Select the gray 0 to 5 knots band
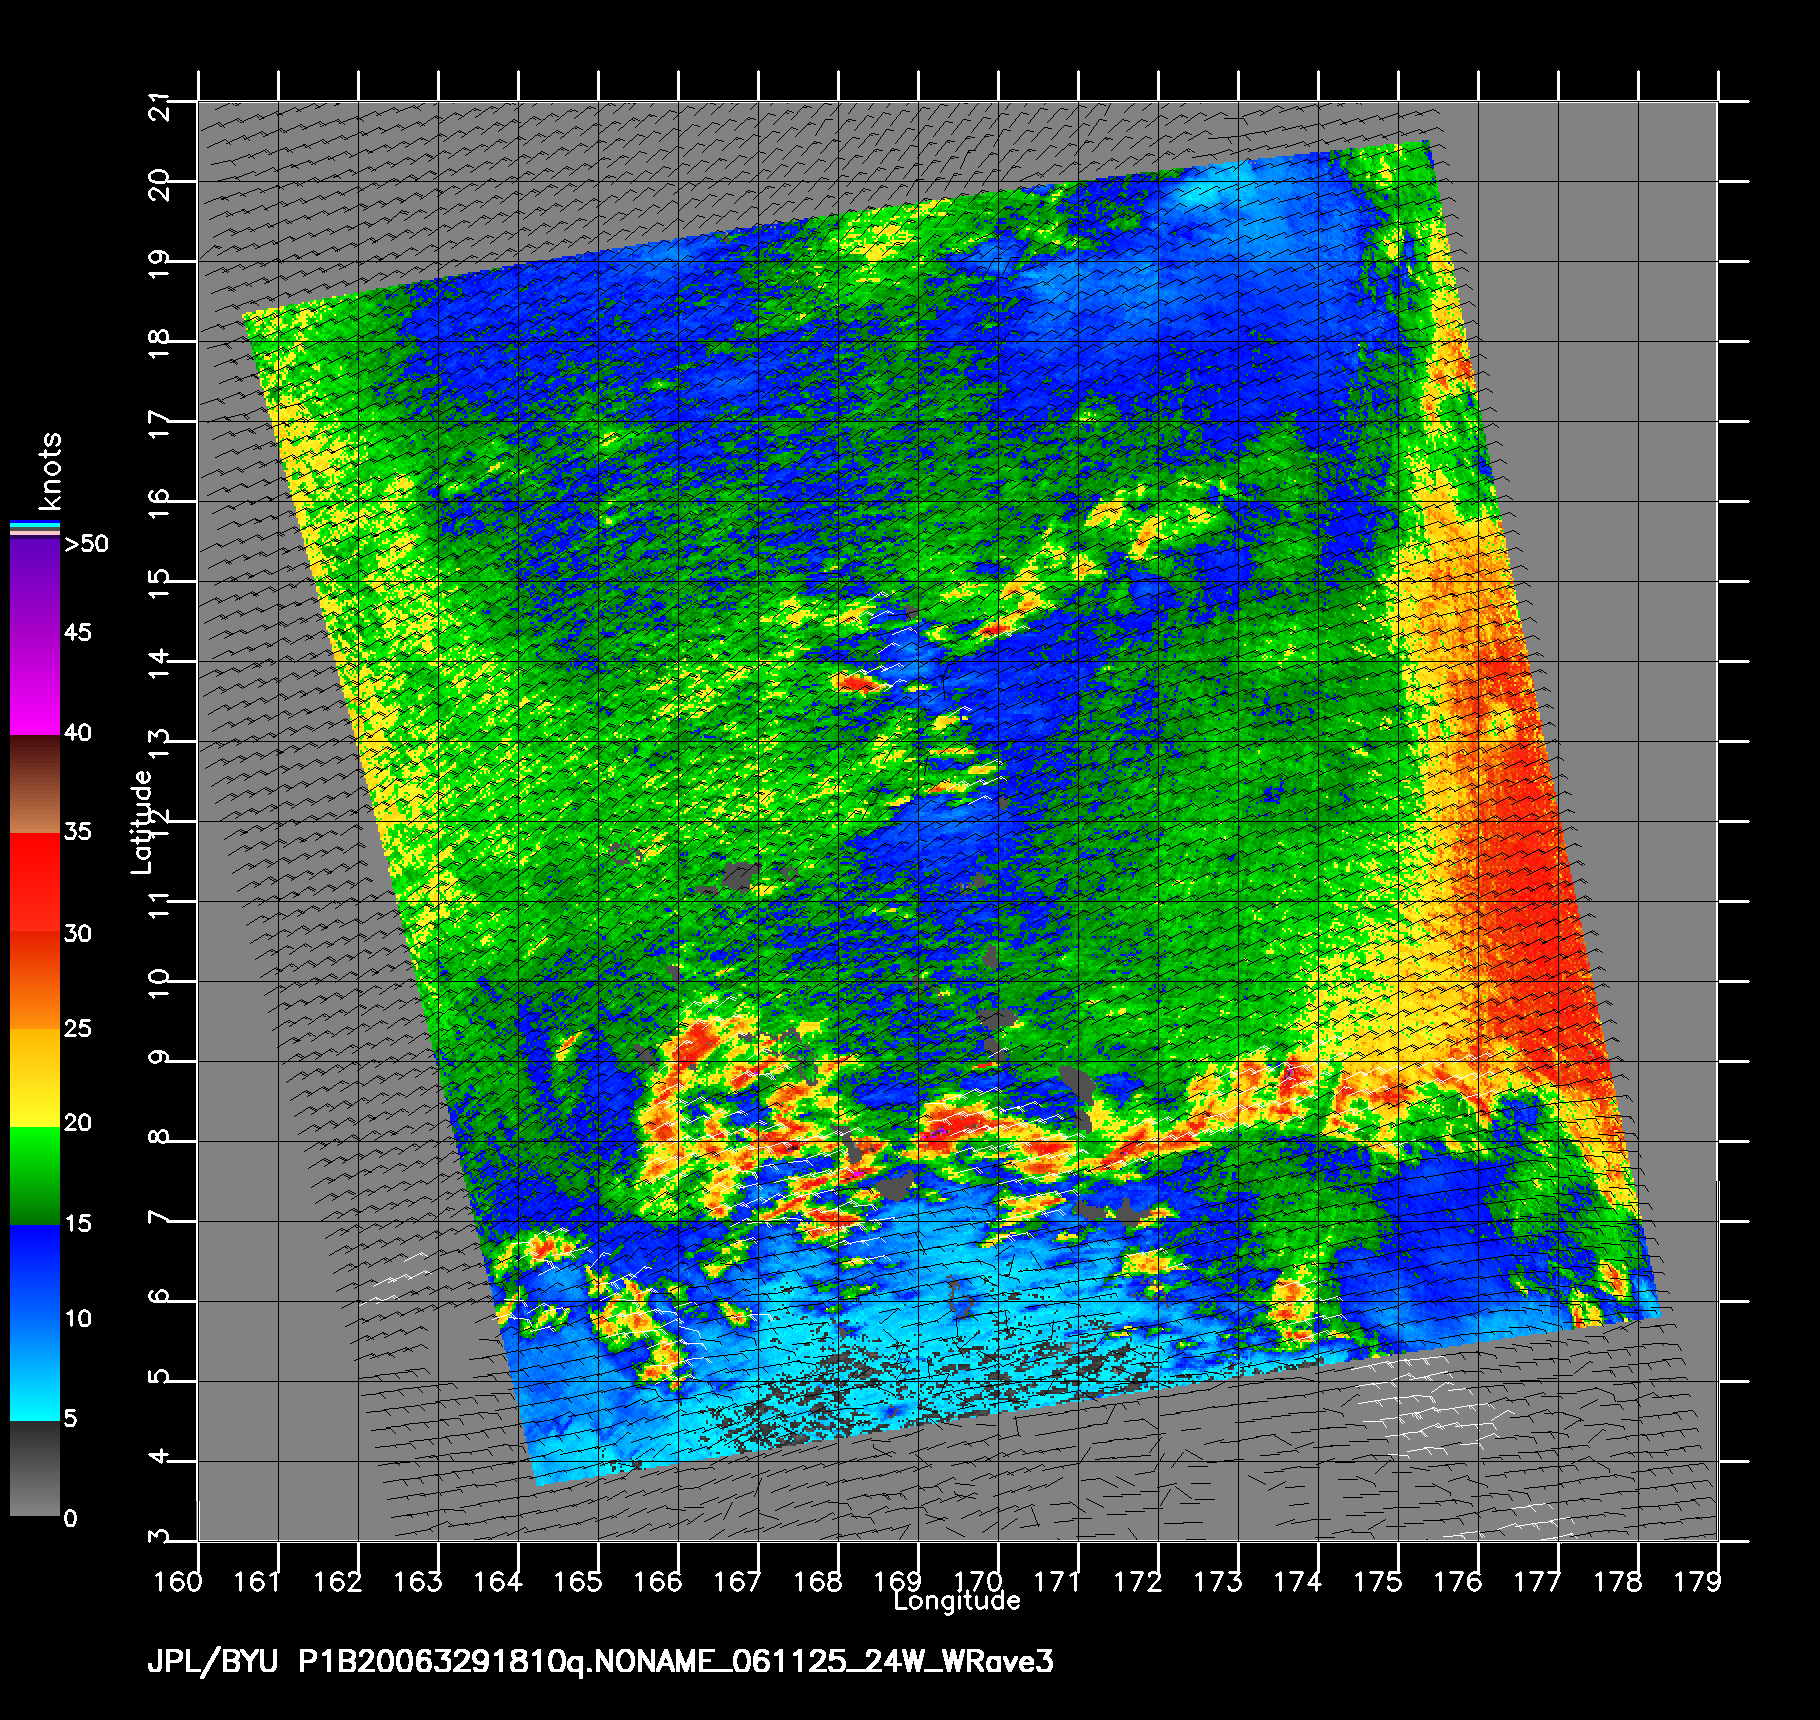 click(35, 1468)
